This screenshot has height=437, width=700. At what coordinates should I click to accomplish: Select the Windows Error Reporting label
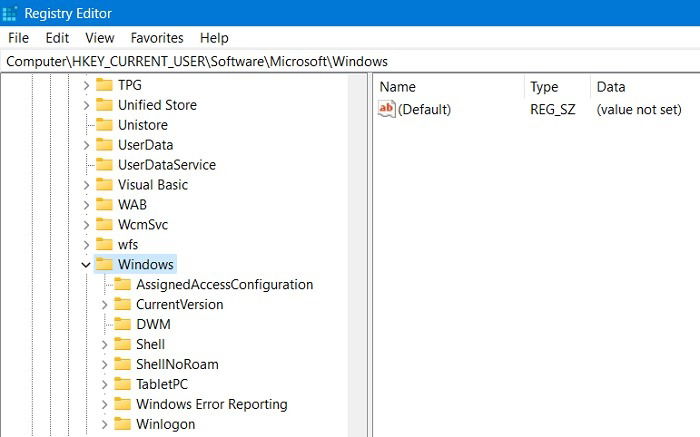point(212,404)
